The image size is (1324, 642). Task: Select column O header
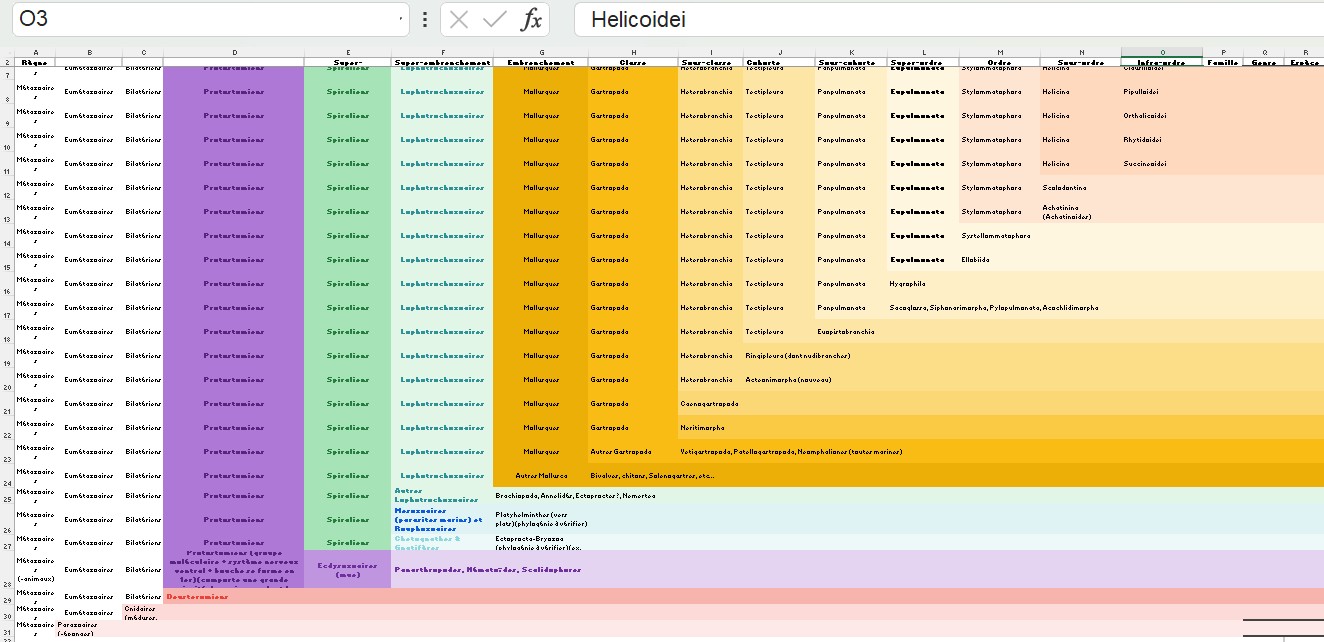pyautogui.click(x=1162, y=52)
